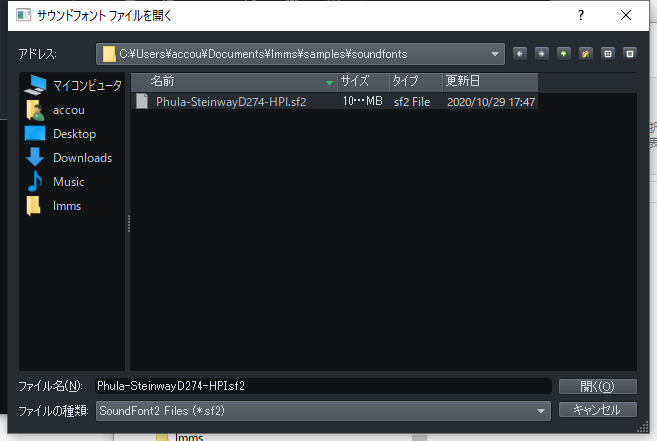Screen dimensions: 657x441
Task: Click the sf2 File type cell
Action: pyautogui.click(x=412, y=102)
